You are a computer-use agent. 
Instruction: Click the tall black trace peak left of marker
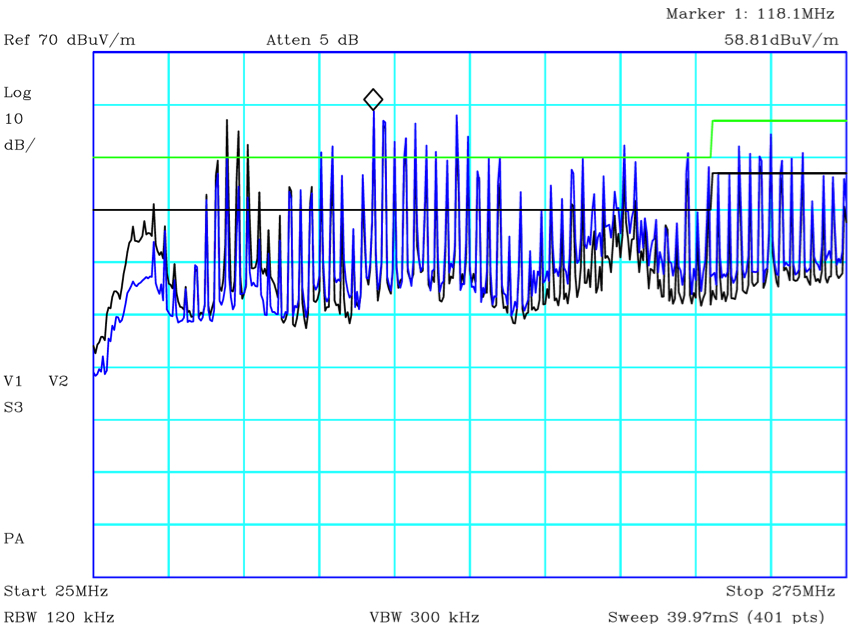(x=227, y=124)
